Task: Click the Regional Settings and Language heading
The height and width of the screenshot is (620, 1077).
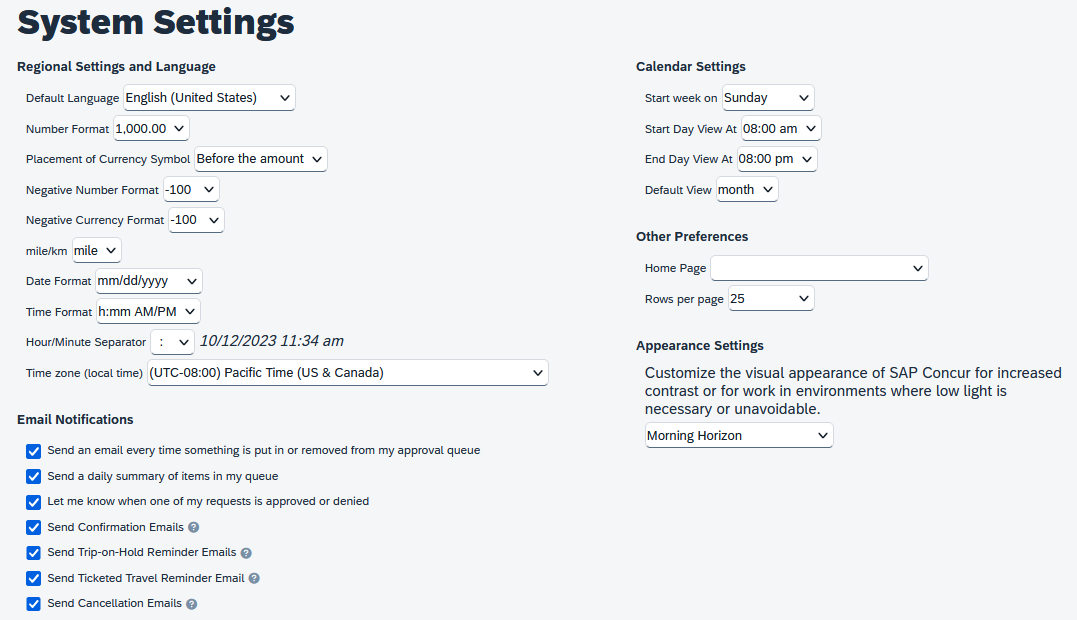Action: [x=116, y=67]
